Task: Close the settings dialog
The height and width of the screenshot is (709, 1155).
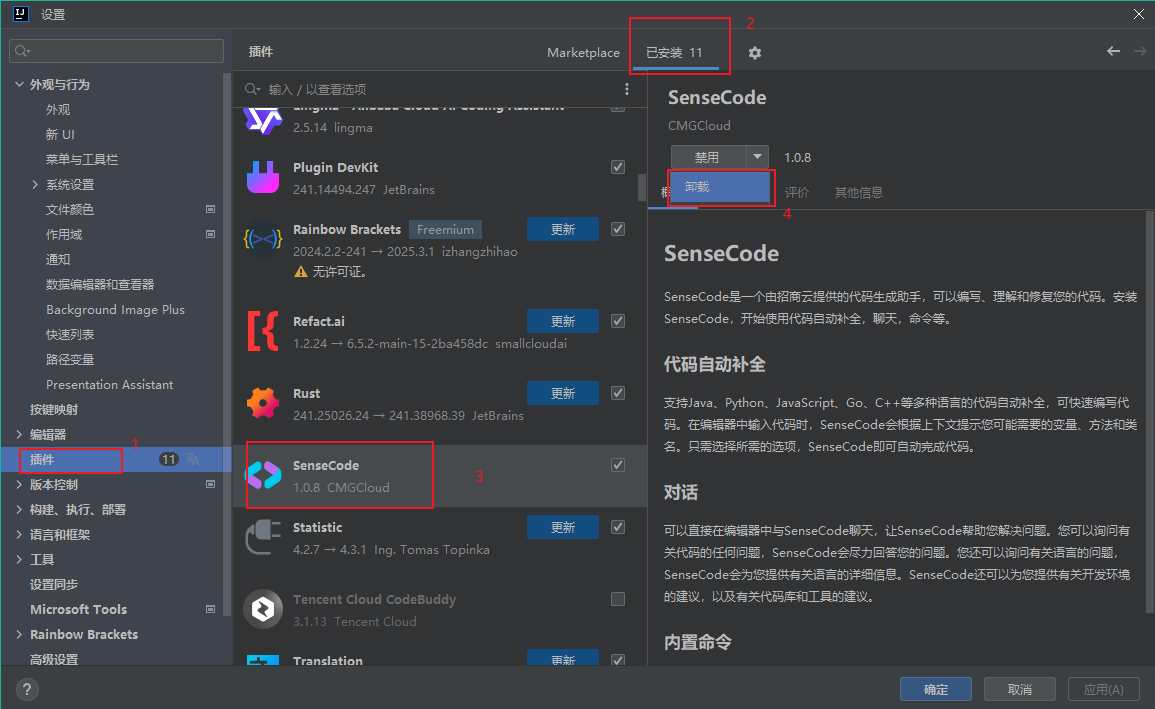Action: (x=1139, y=14)
